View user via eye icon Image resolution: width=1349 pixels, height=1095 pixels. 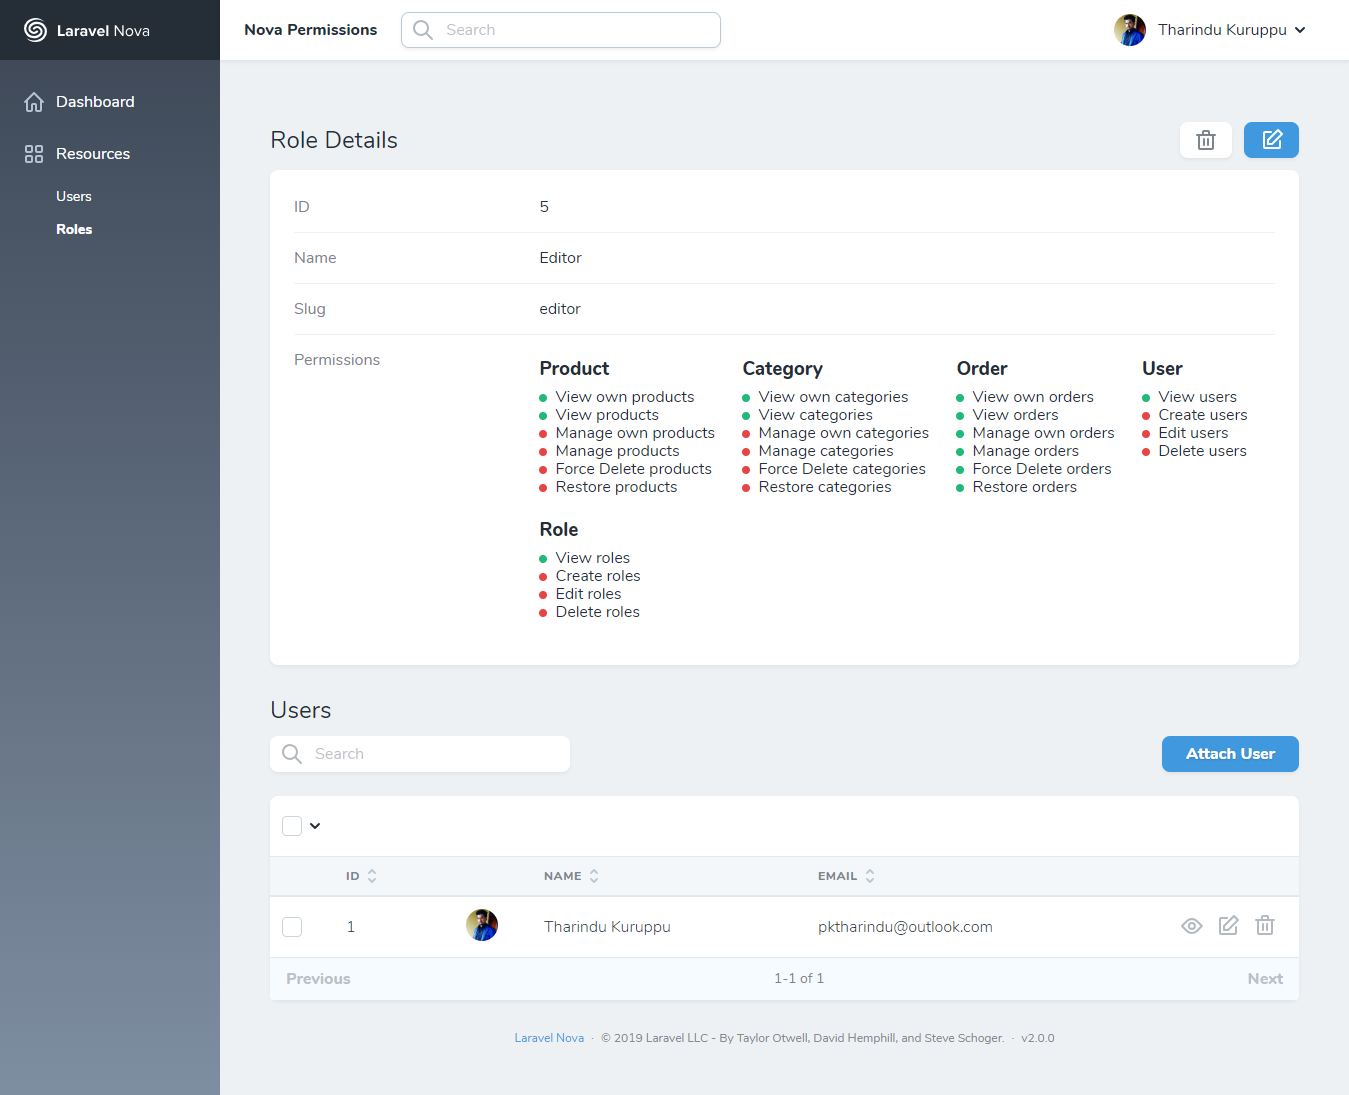(x=1191, y=926)
